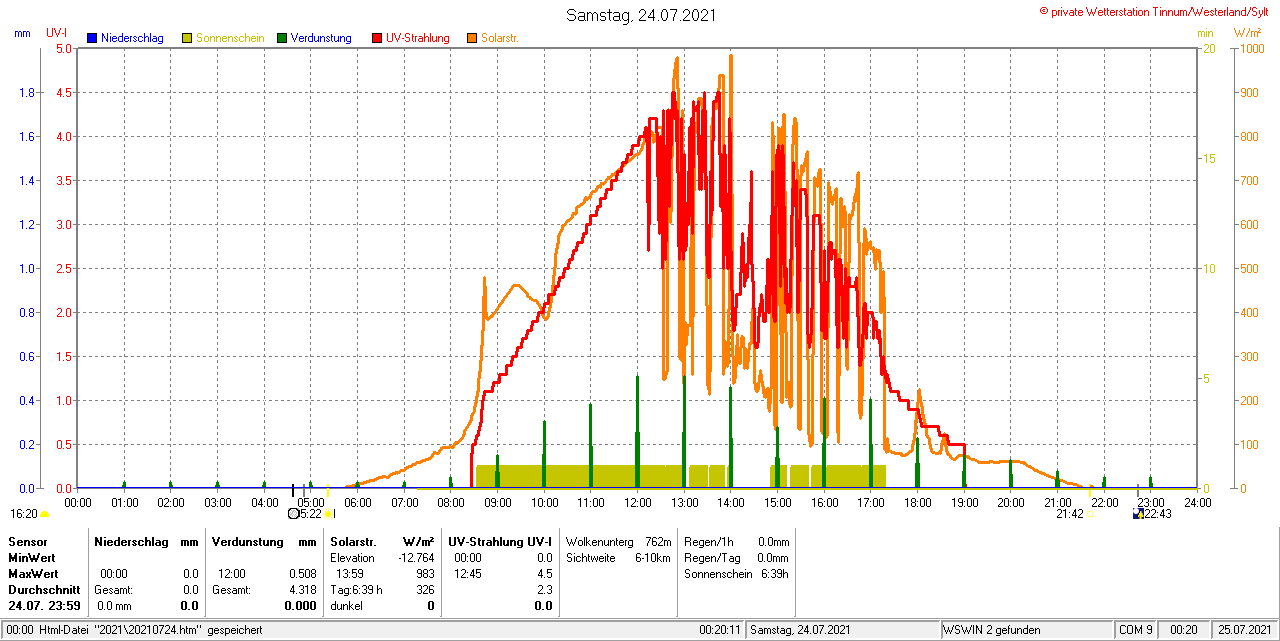1280x641 pixels.
Task: Click the Tag:6:39 h label
Action: 356,590
